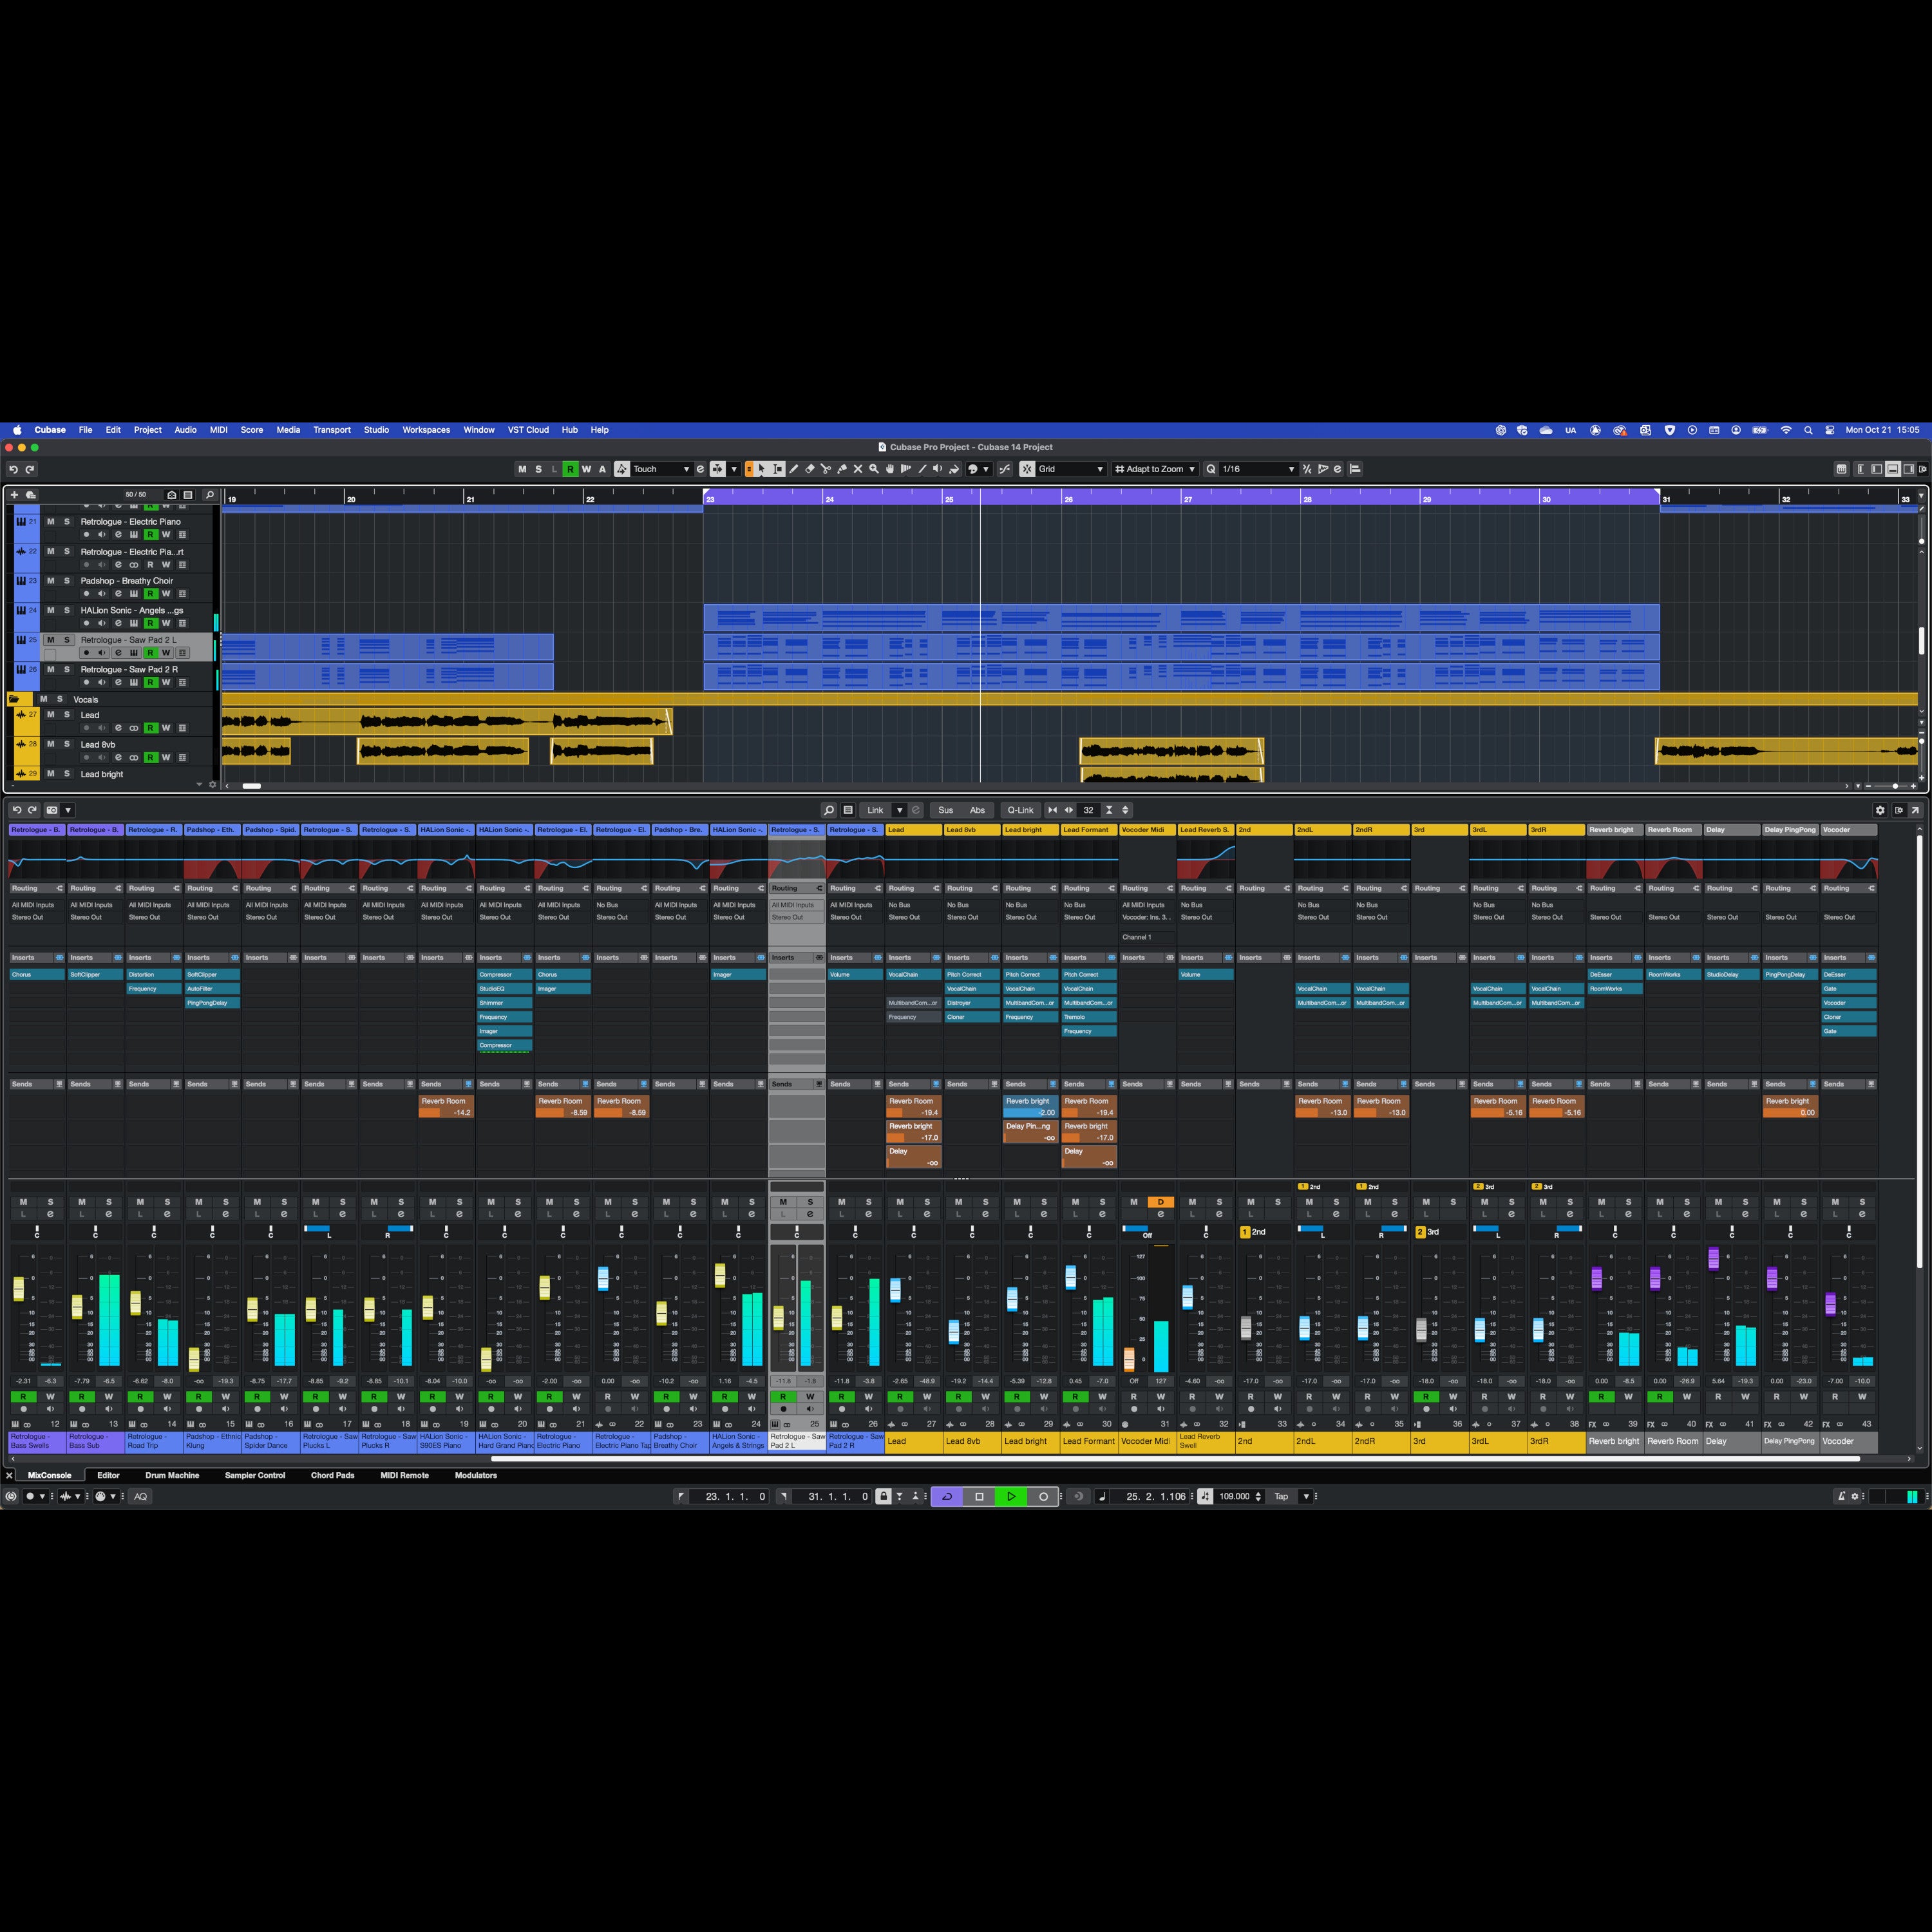The width and height of the screenshot is (1932, 1932).
Task: Open the 1/16 quantize preset dropdown
Action: (1258, 469)
